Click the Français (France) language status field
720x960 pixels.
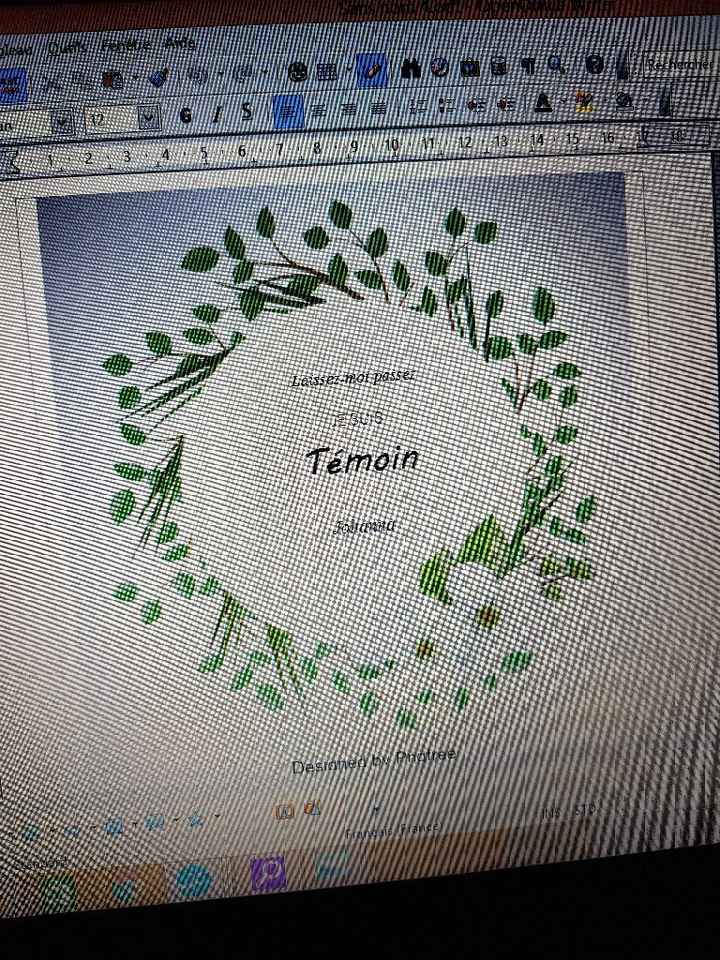[391, 829]
